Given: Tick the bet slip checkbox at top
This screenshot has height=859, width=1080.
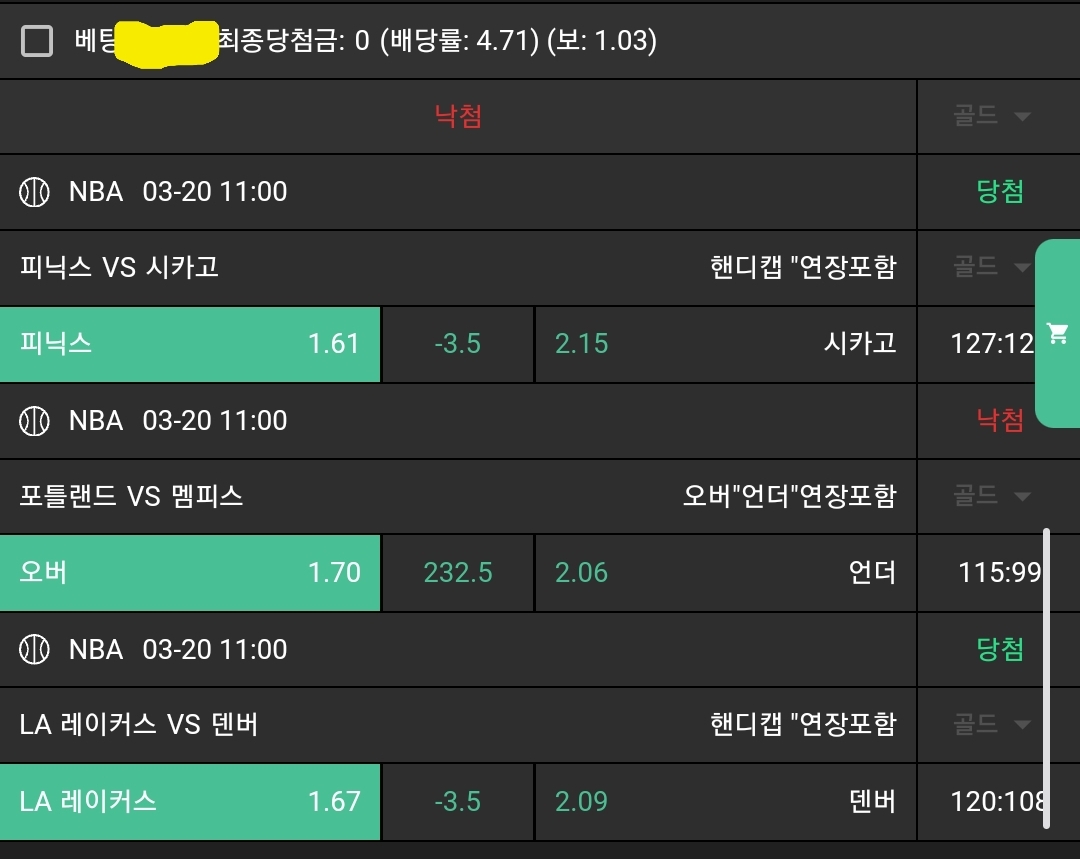Looking at the screenshot, I should click(37, 41).
